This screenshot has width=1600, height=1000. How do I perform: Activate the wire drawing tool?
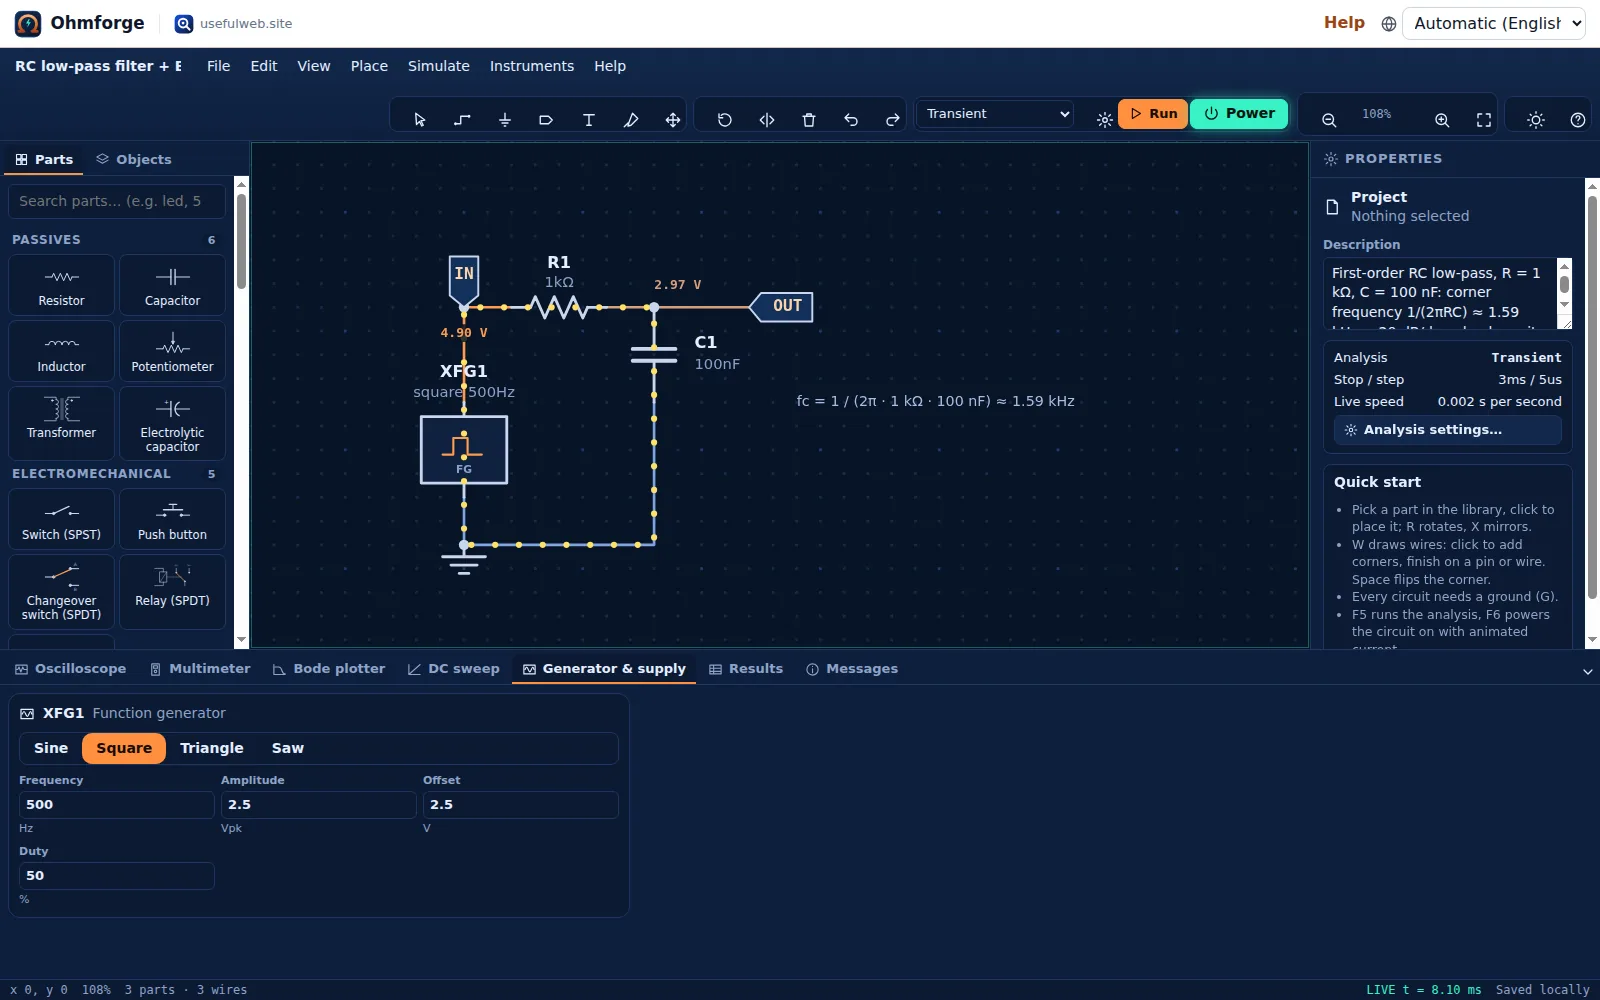[462, 120]
